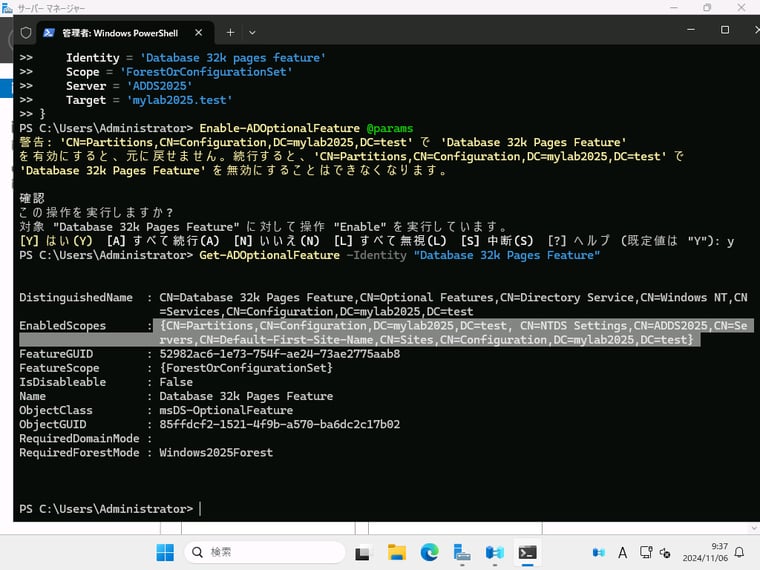This screenshot has width=760, height=570.
Task: Click the 確認 confirmation heading
Action: pyautogui.click(x=32, y=198)
